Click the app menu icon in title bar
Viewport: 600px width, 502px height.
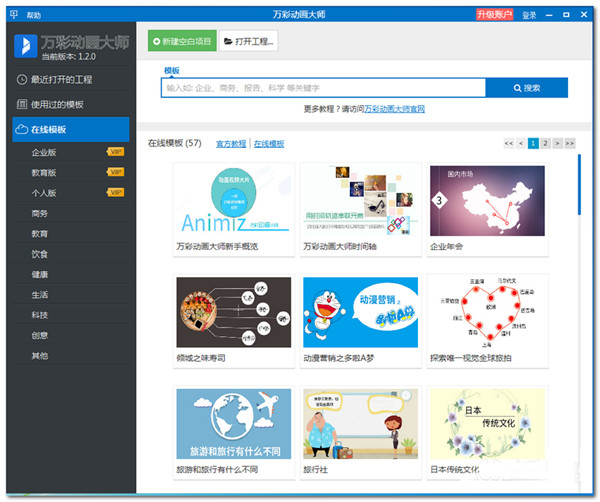11,15
